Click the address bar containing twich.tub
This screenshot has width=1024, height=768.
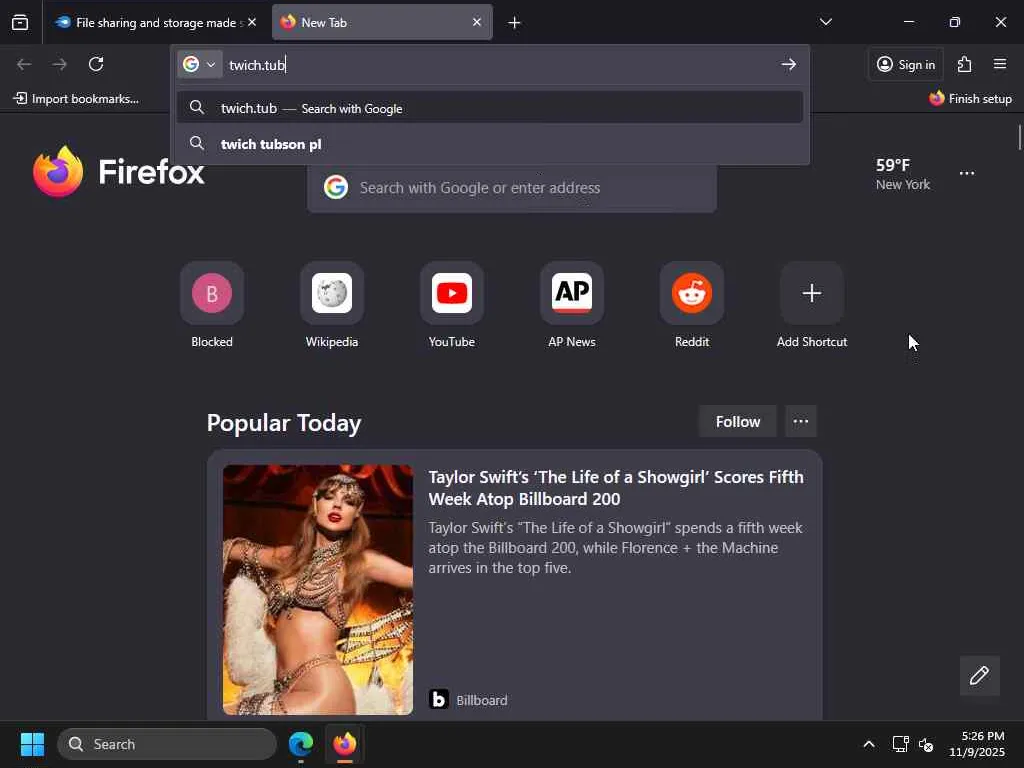tap(498, 65)
